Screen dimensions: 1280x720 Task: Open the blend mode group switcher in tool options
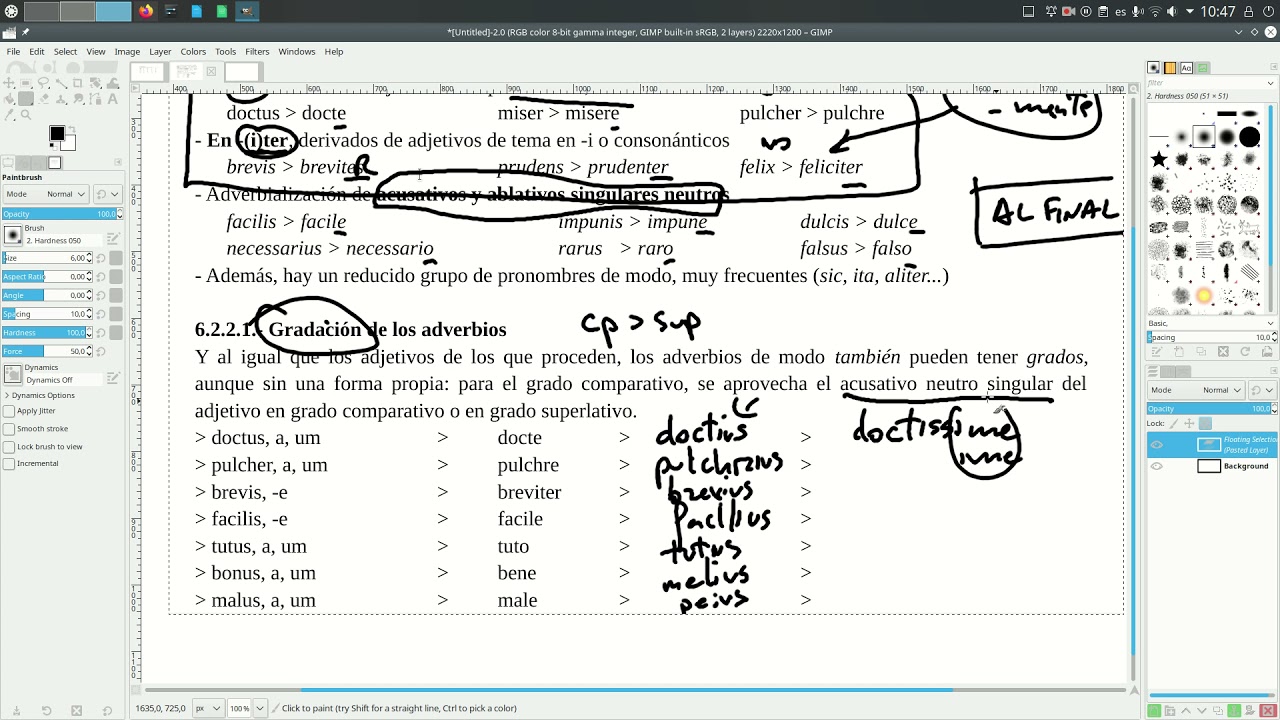pyautogui.click(x=108, y=194)
